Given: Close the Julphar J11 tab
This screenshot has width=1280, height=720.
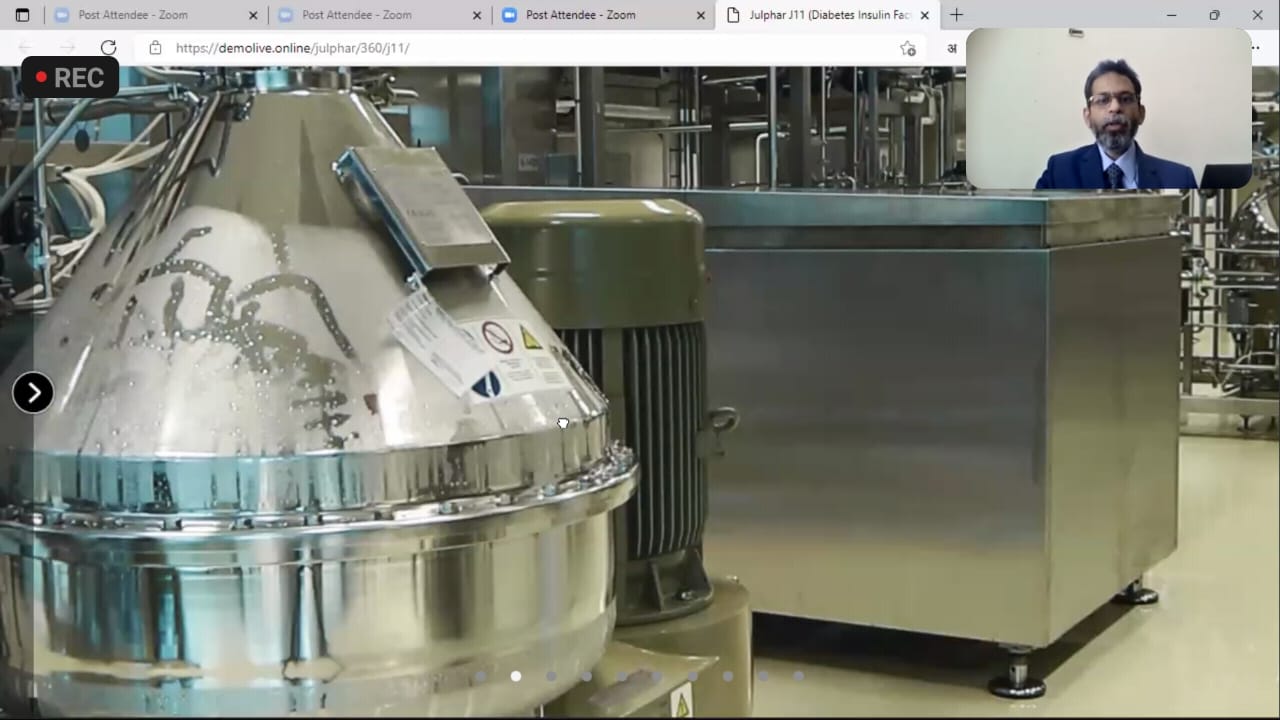Looking at the screenshot, I should [925, 15].
